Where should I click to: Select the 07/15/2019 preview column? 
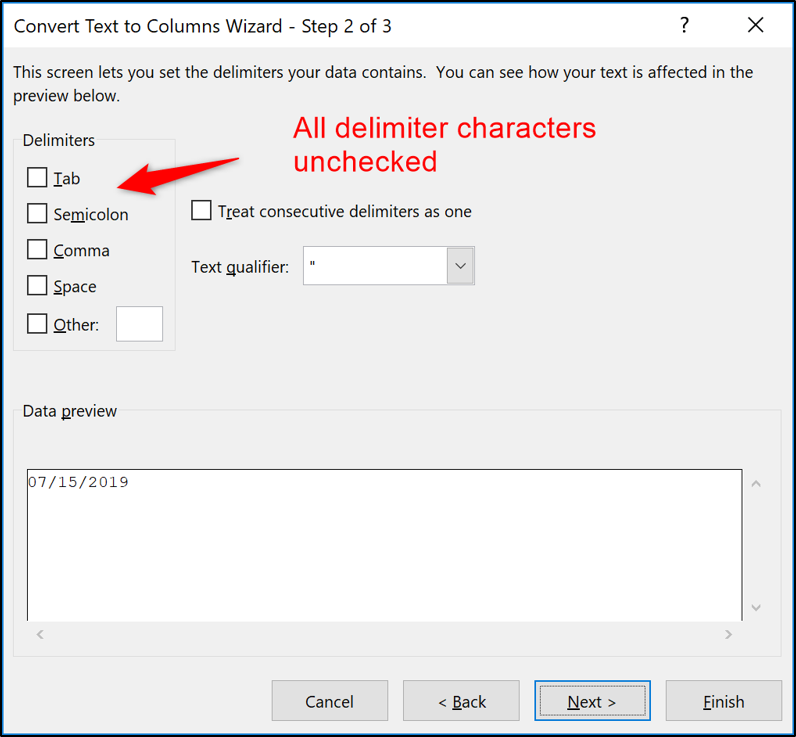78,483
